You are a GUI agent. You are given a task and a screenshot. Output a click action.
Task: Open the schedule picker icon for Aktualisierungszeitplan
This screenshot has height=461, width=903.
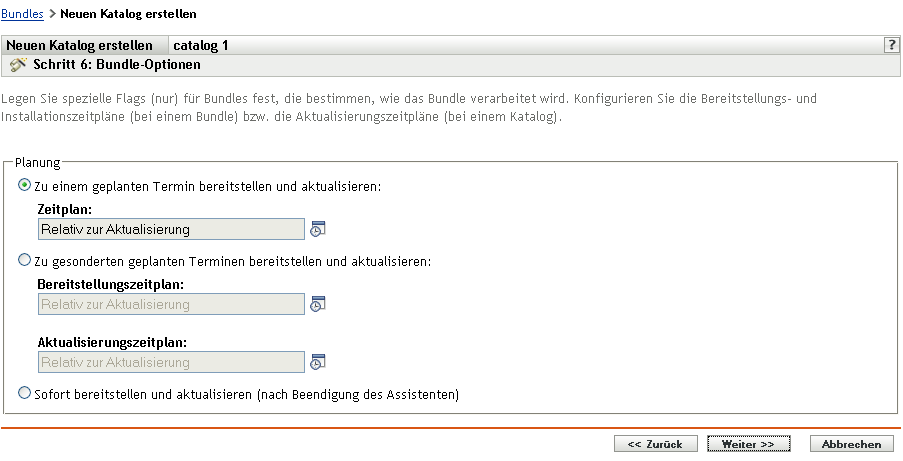click(x=318, y=361)
